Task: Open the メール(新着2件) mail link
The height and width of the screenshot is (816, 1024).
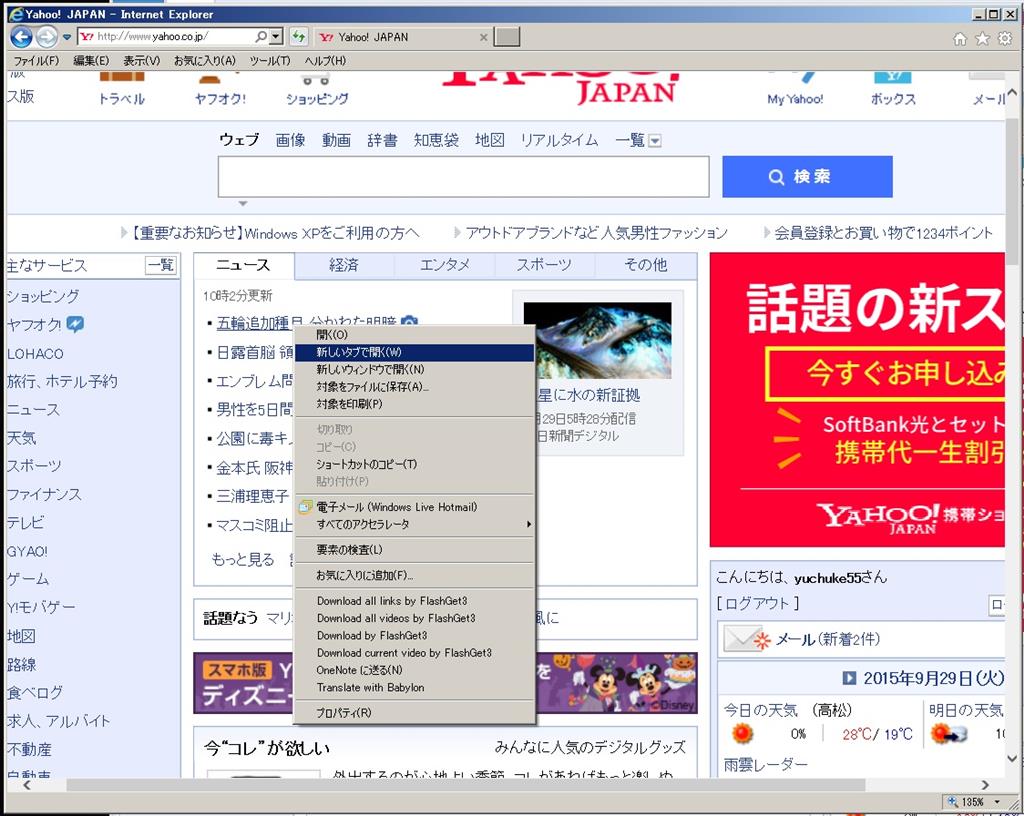Action: point(827,639)
